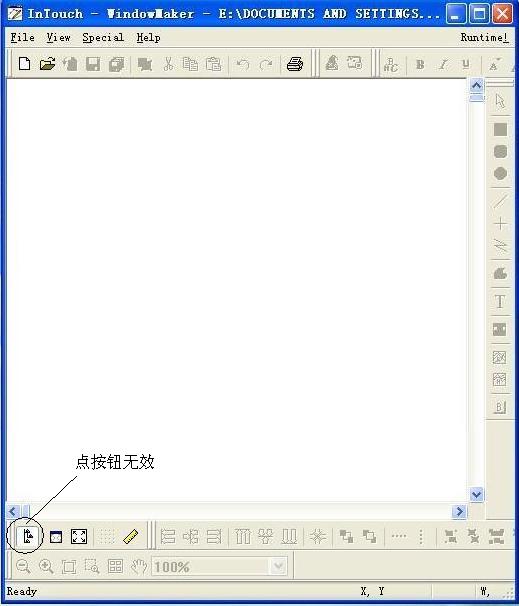Click the Print icon in the toolbar
Image resolution: width=519 pixels, height=606 pixels.
pos(295,64)
